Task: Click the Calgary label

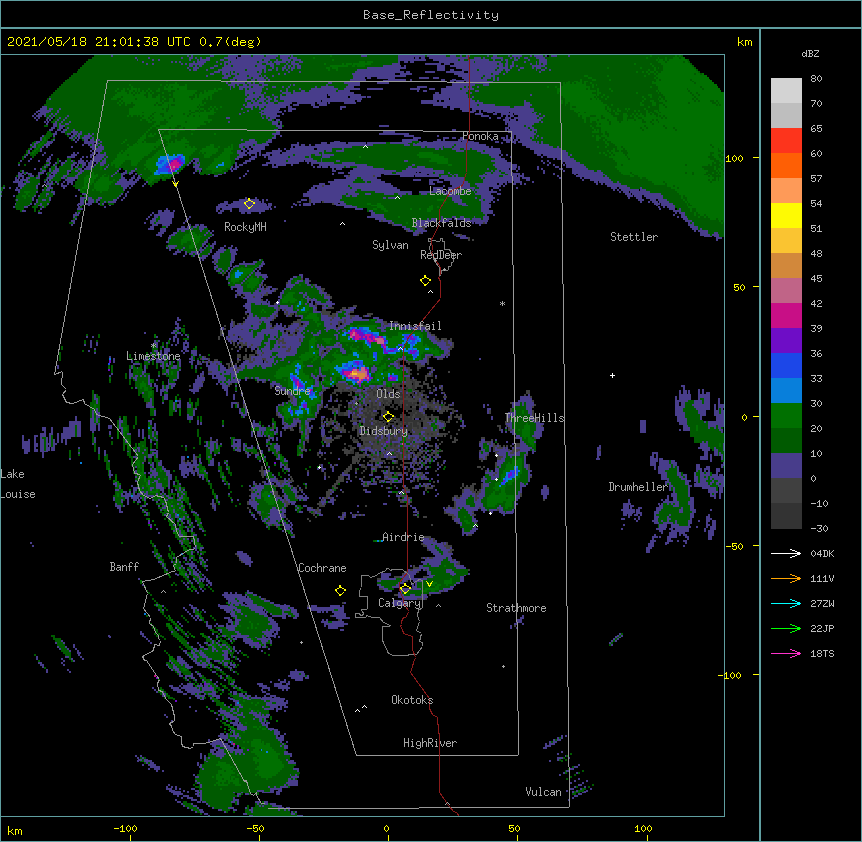Action: click(x=399, y=603)
